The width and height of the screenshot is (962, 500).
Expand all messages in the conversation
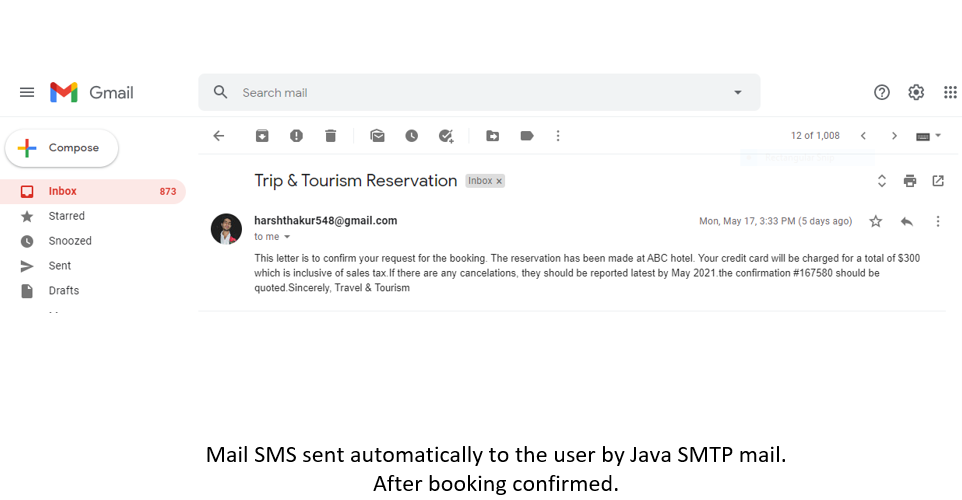click(882, 181)
